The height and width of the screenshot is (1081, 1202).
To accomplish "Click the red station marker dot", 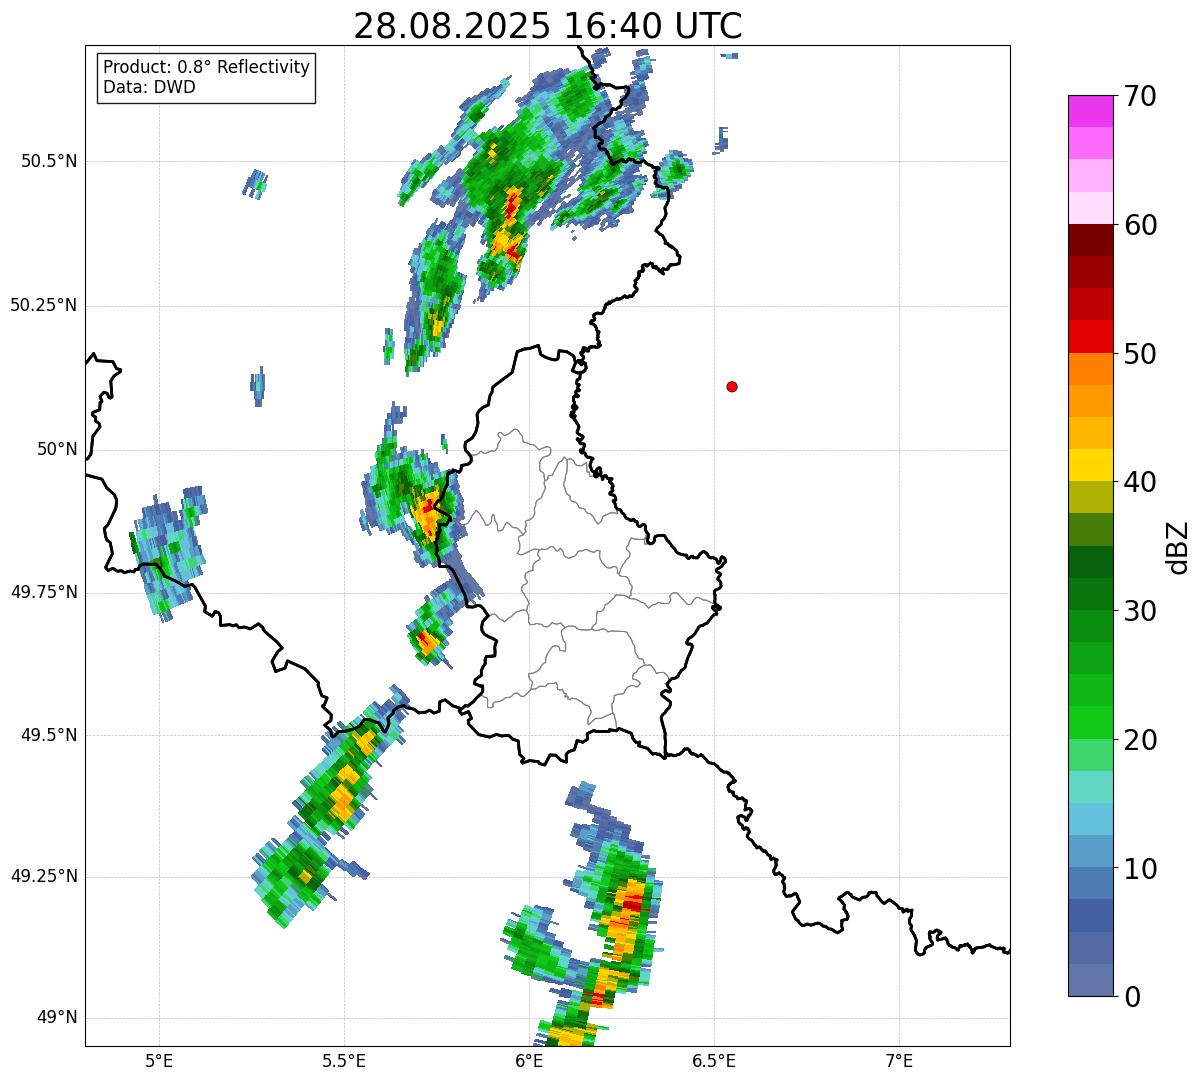I will 732,386.
